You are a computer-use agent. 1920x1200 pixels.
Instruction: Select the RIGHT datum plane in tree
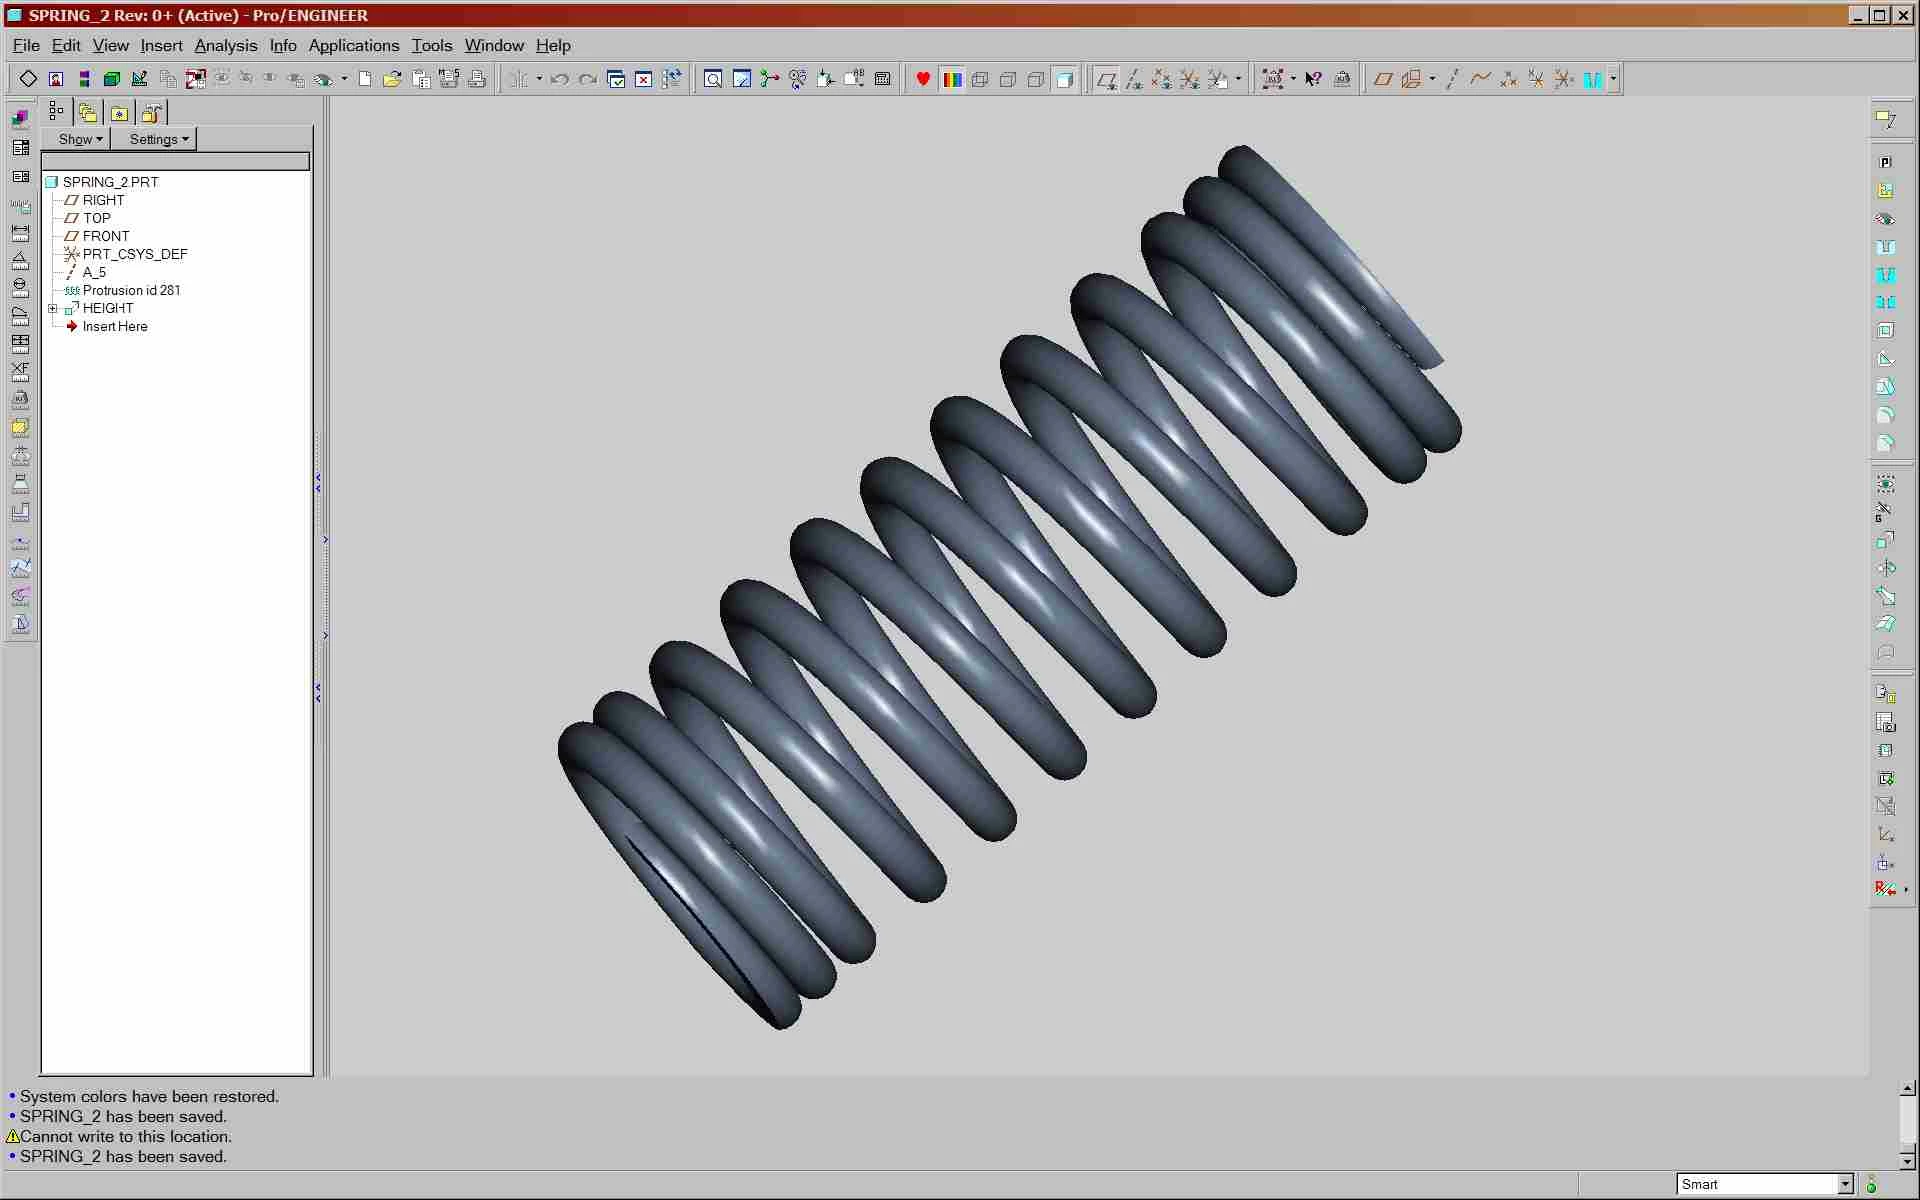[x=94, y=201]
